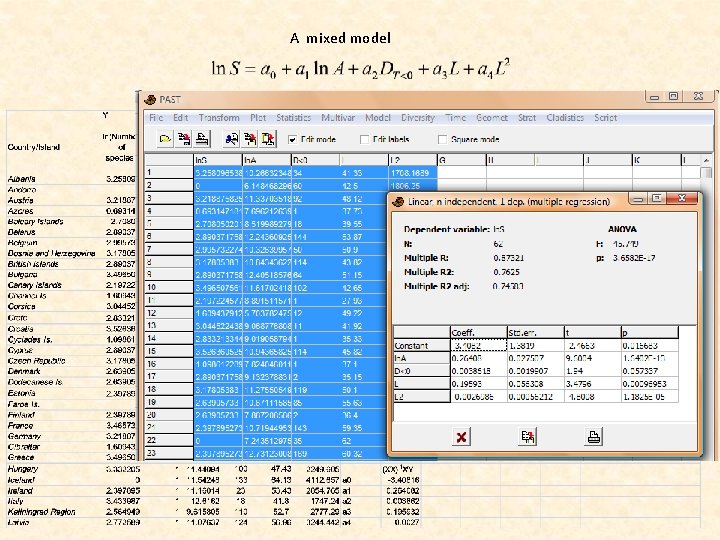Click the Constant coefficient cell
This screenshot has height=540, width=720.
point(478,345)
